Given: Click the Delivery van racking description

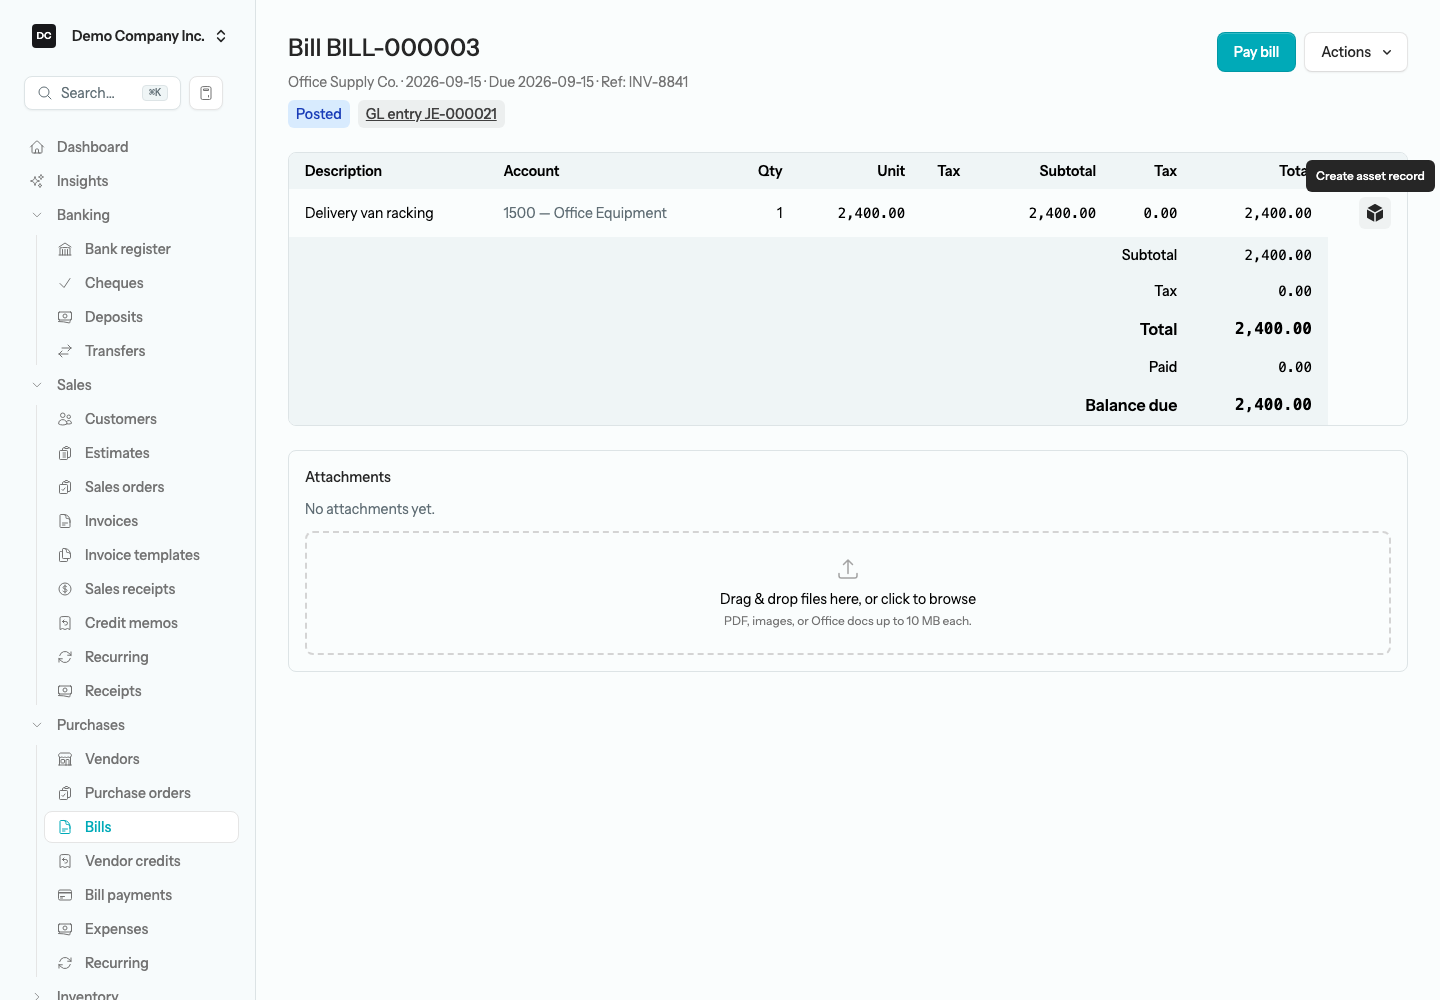Looking at the screenshot, I should (369, 213).
